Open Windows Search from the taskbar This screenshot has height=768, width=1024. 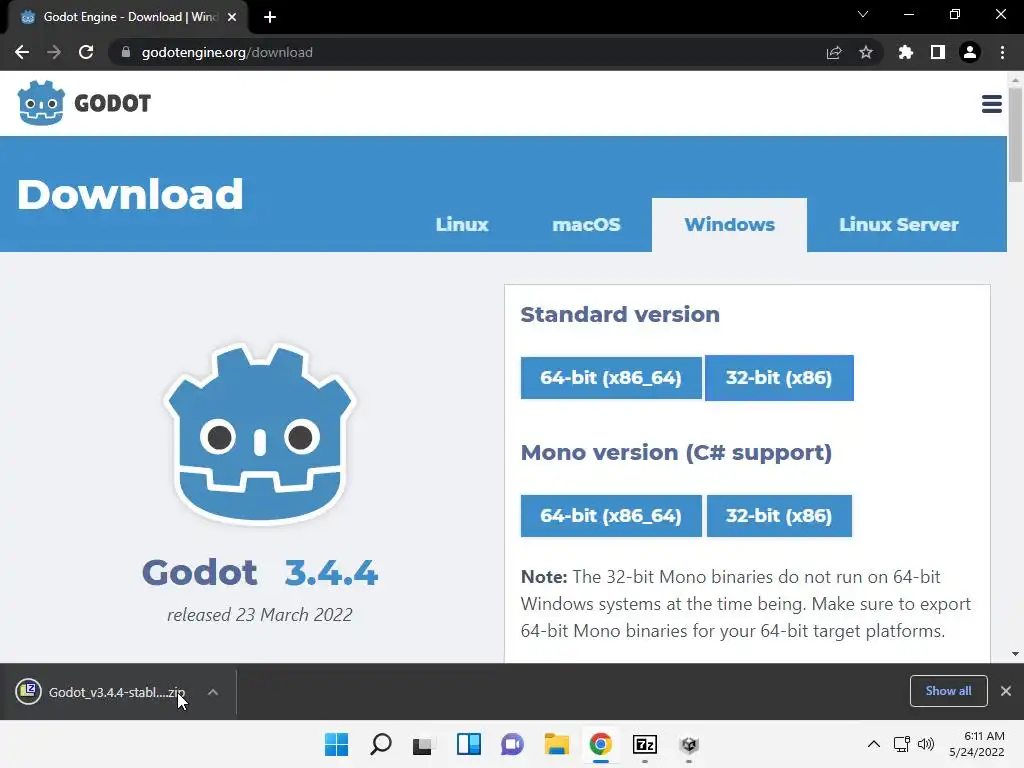(x=381, y=744)
